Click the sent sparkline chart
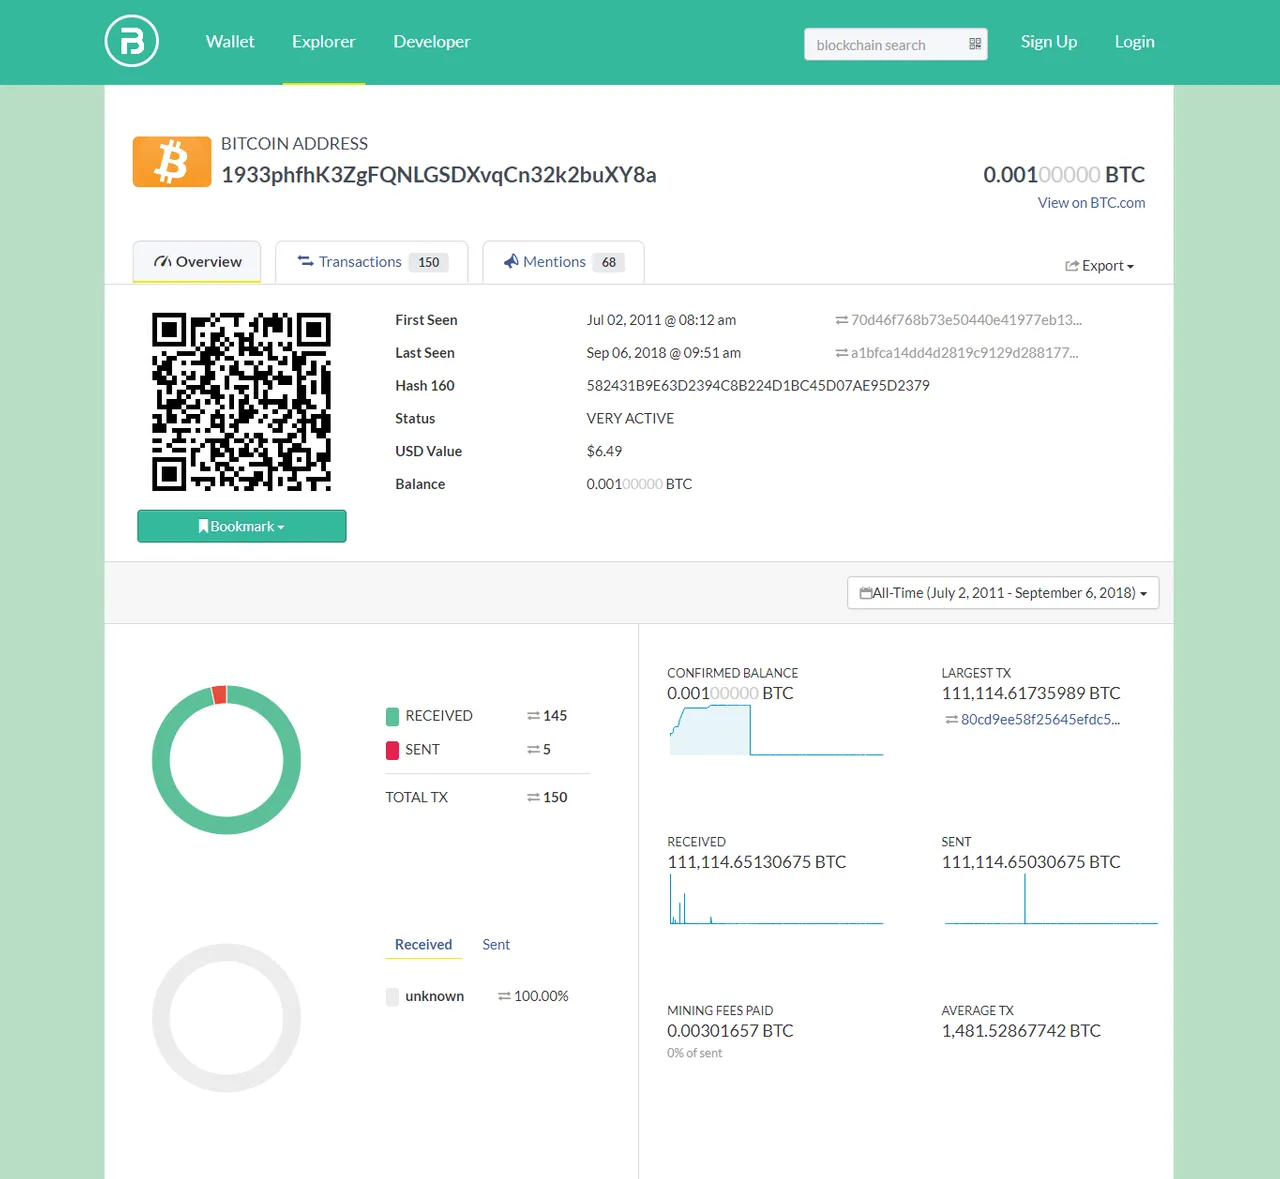The image size is (1280, 1179). (x=1050, y=899)
